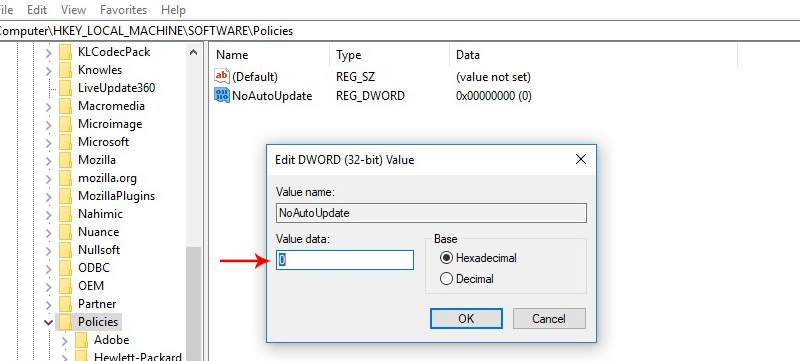Click the Partner folder icon
800x361 pixels.
click(x=65, y=304)
